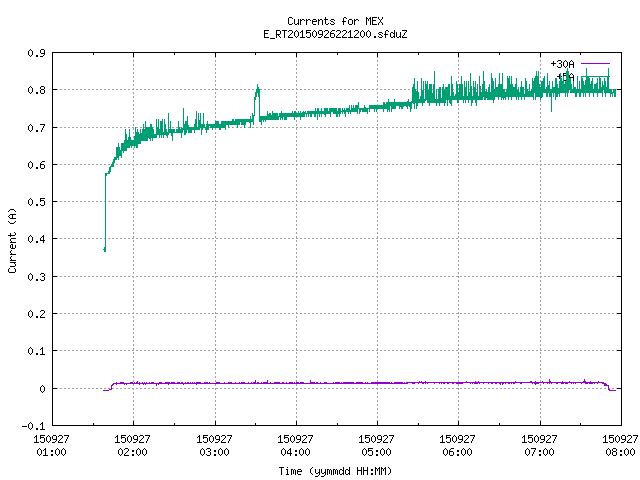Click the purple trace drop-off near 07:50
This screenshot has width=640, height=480.
pos(609,387)
